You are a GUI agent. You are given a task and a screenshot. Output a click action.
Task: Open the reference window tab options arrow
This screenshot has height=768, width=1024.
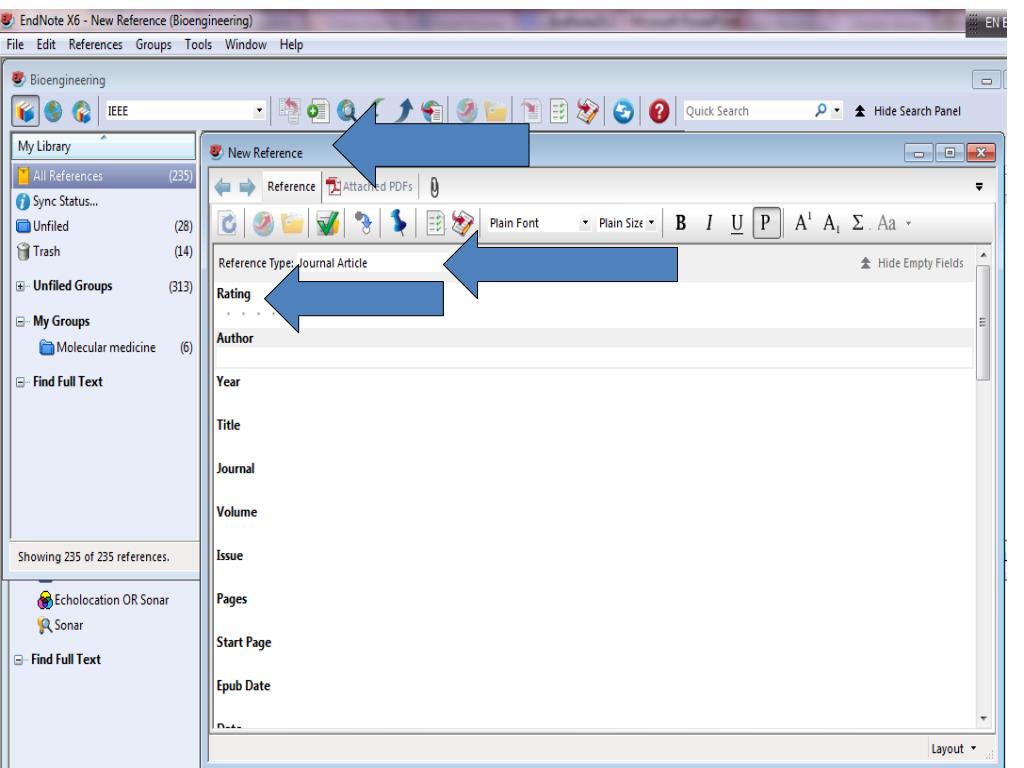tap(979, 187)
